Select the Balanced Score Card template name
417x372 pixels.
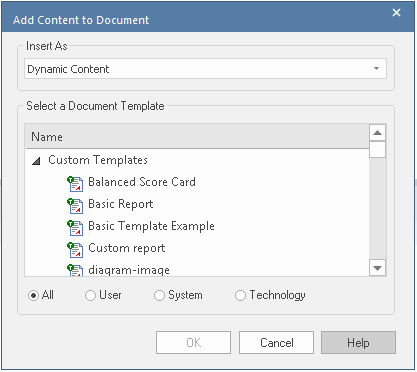142,182
